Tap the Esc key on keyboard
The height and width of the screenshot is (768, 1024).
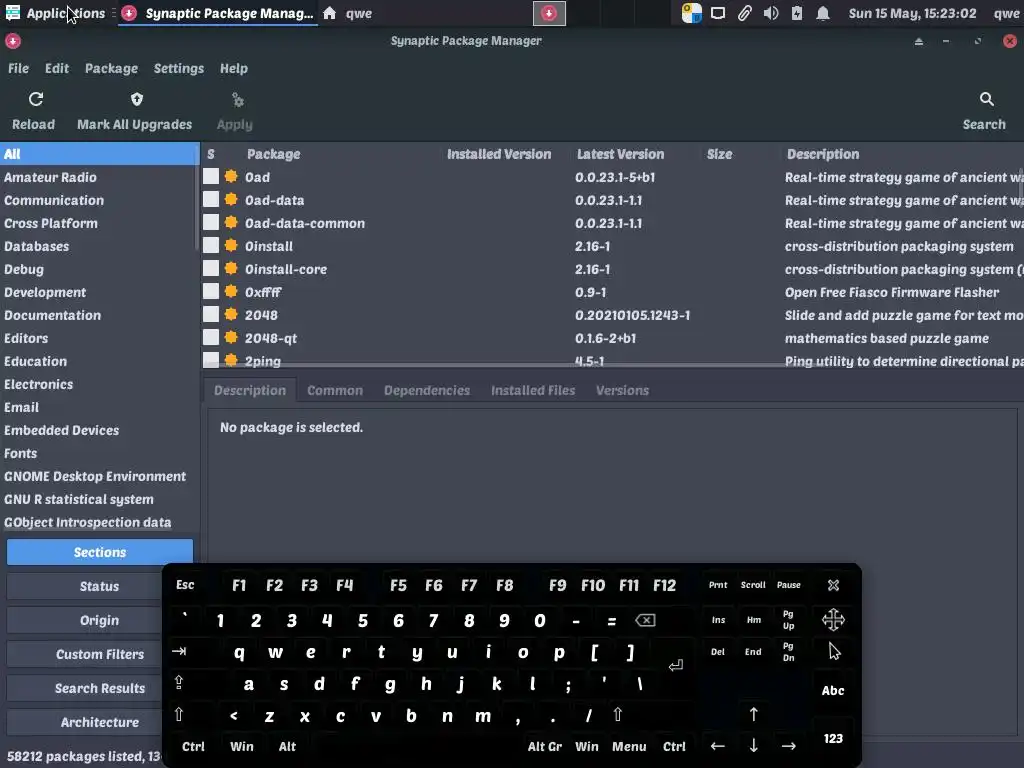pyautogui.click(x=185, y=584)
